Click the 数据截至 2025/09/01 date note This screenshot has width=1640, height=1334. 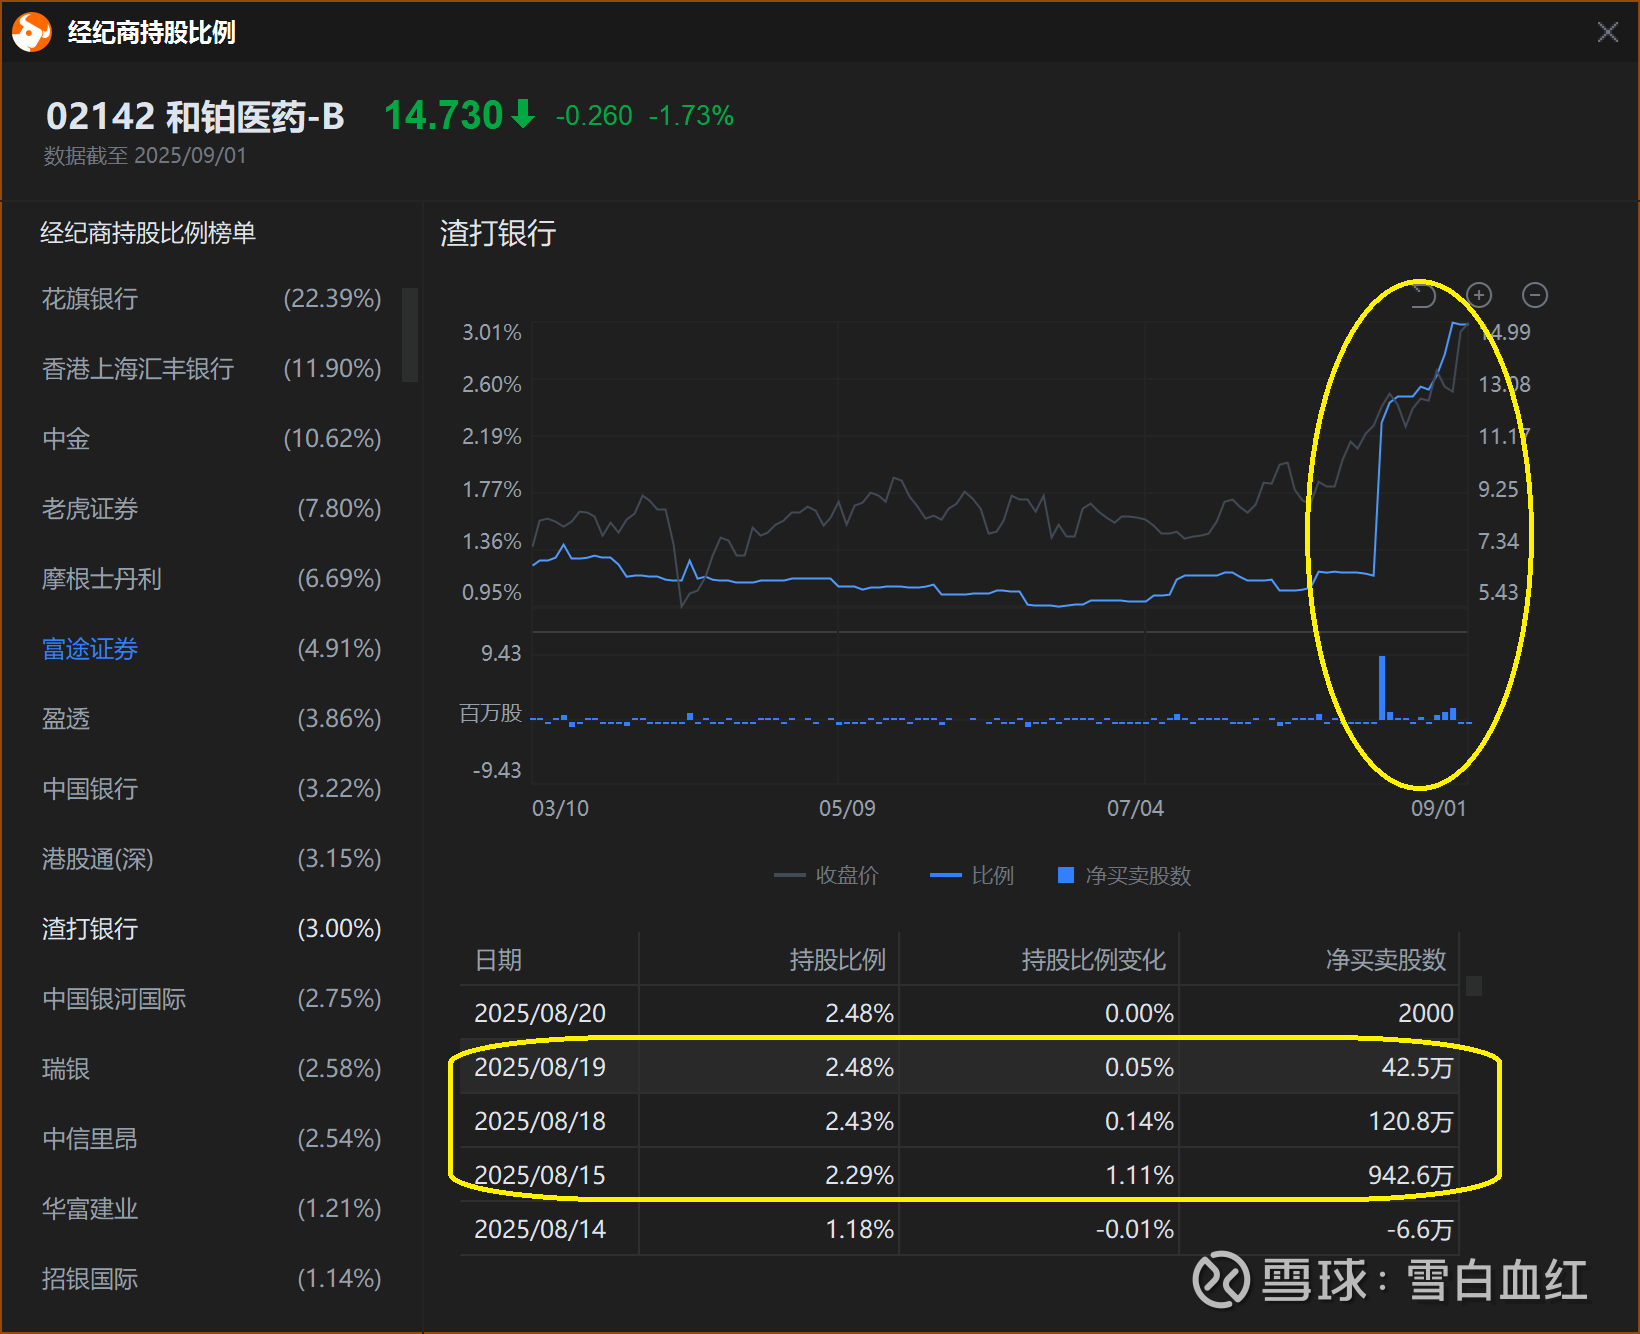pyautogui.click(x=145, y=156)
